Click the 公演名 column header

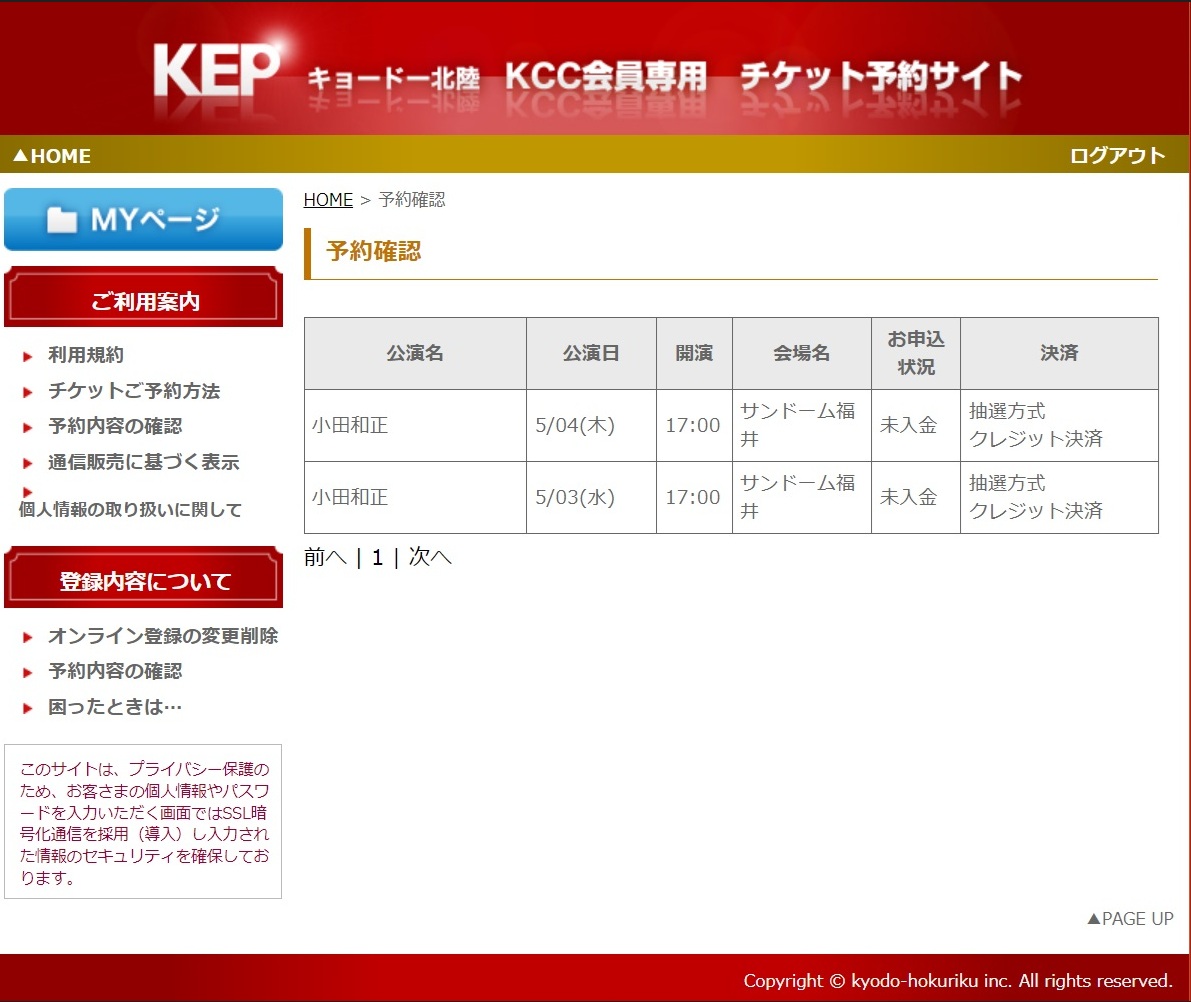click(415, 353)
